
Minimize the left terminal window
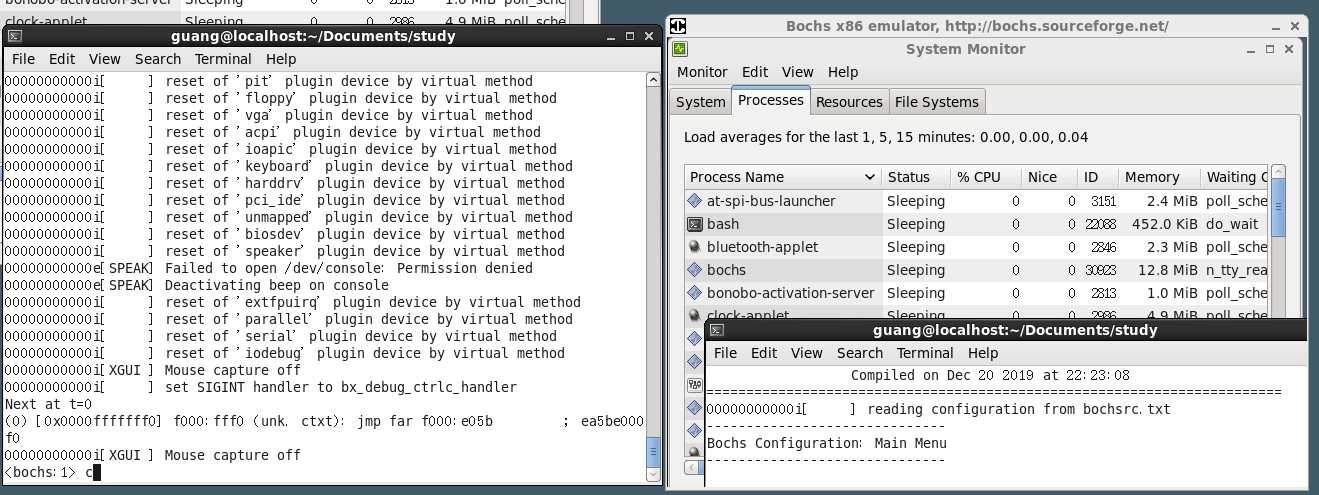[x=612, y=36]
